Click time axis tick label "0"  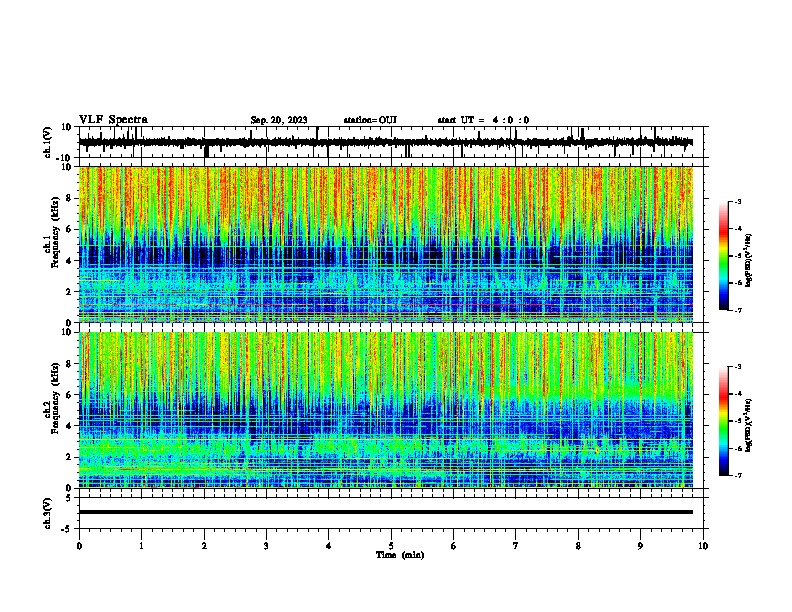coord(79,546)
